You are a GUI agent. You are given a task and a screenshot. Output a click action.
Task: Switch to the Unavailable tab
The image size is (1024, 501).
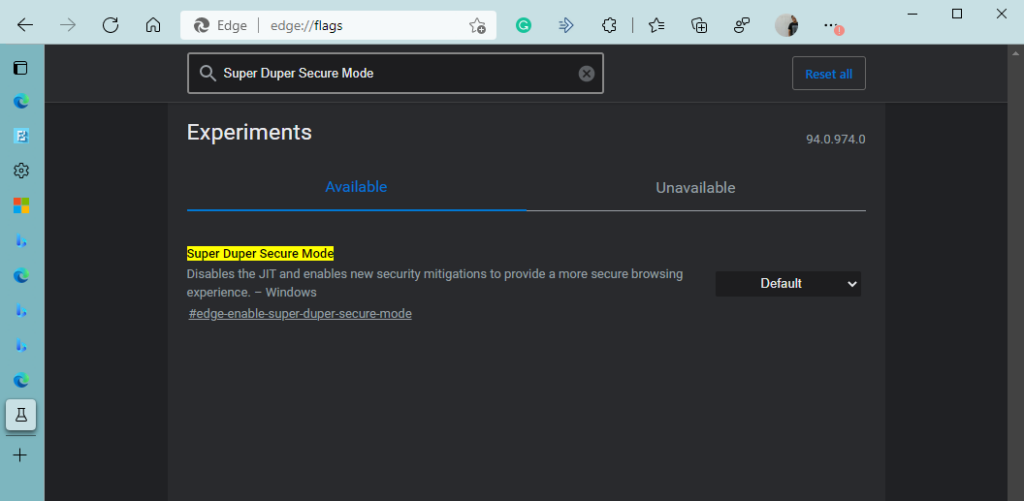click(696, 188)
